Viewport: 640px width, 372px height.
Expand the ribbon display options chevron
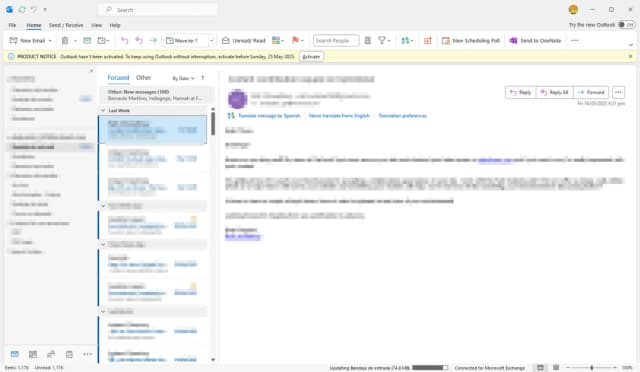click(631, 45)
